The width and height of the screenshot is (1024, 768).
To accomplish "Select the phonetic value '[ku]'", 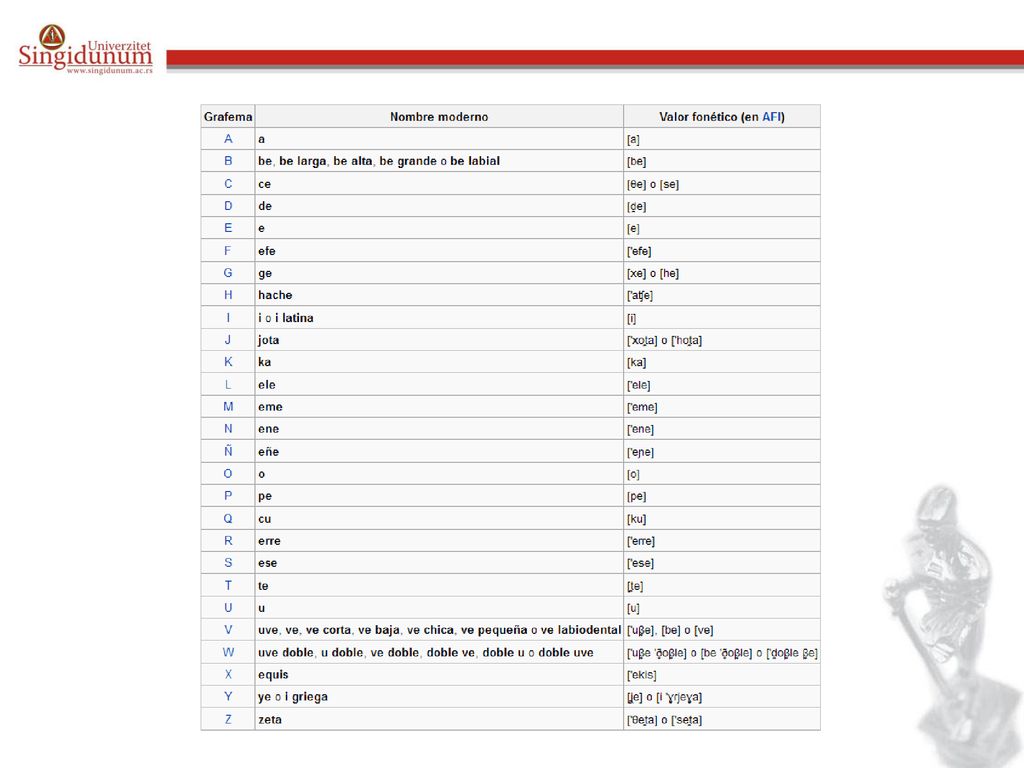I will (x=636, y=519).
